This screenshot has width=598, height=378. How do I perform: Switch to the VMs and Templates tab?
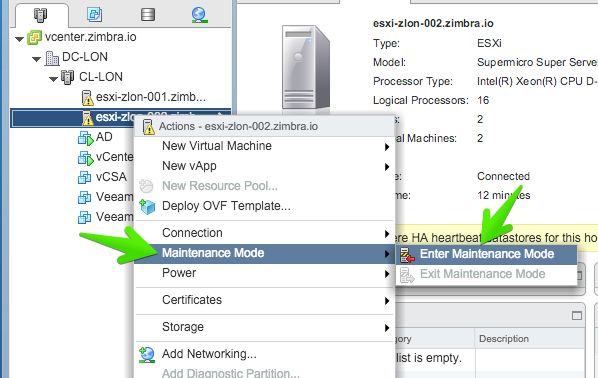tap(94, 14)
